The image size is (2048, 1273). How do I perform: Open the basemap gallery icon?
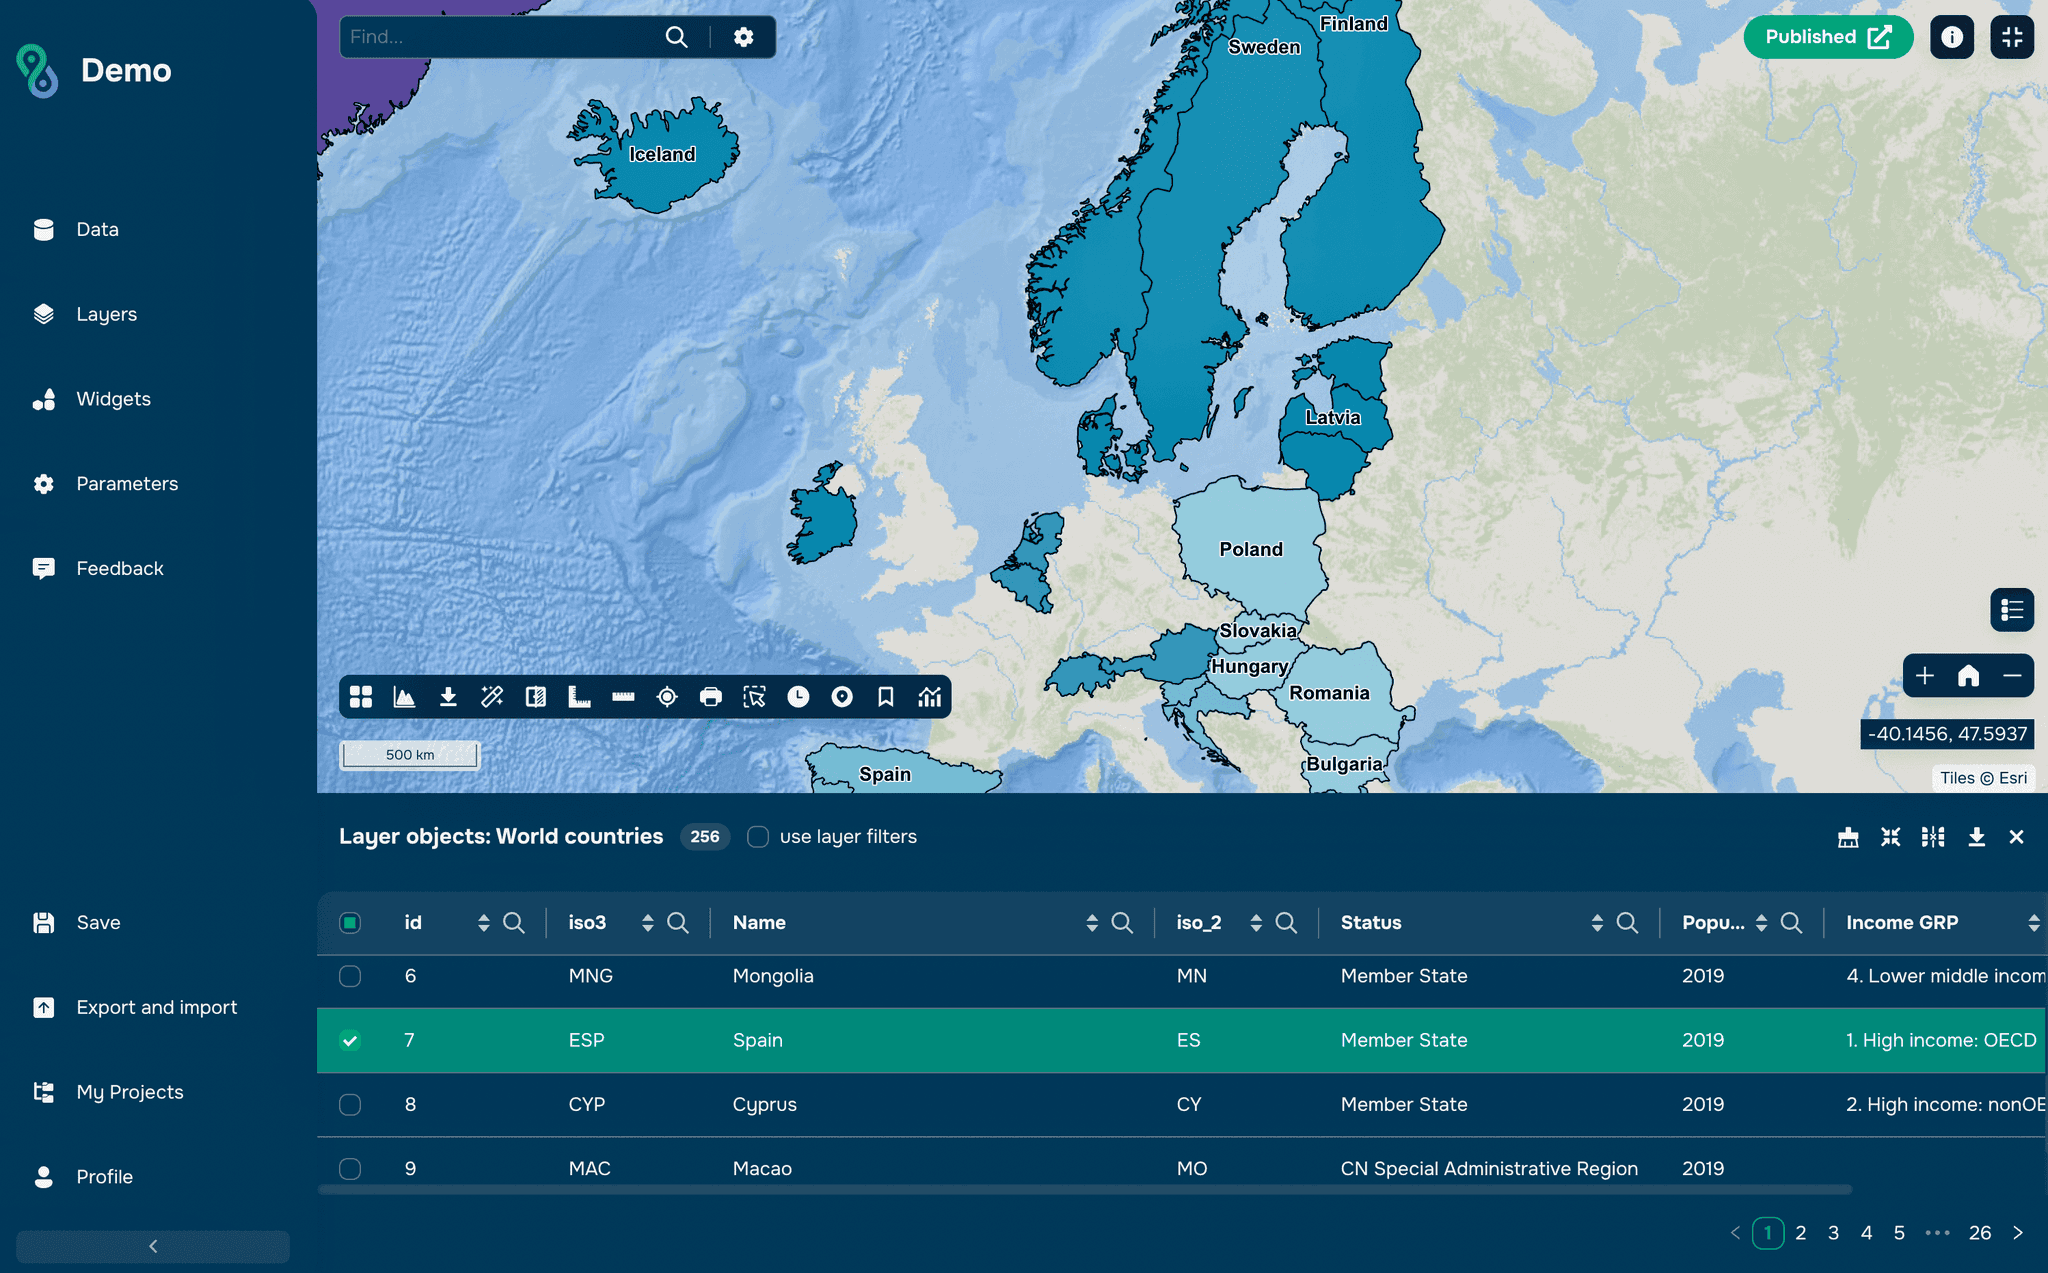(x=361, y=697)
